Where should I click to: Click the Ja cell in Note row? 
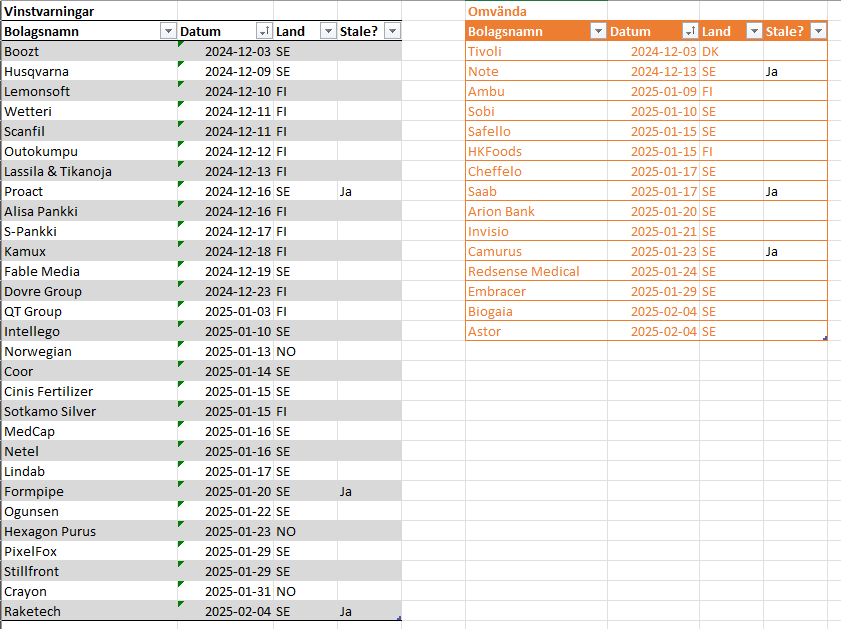point(795,71)
